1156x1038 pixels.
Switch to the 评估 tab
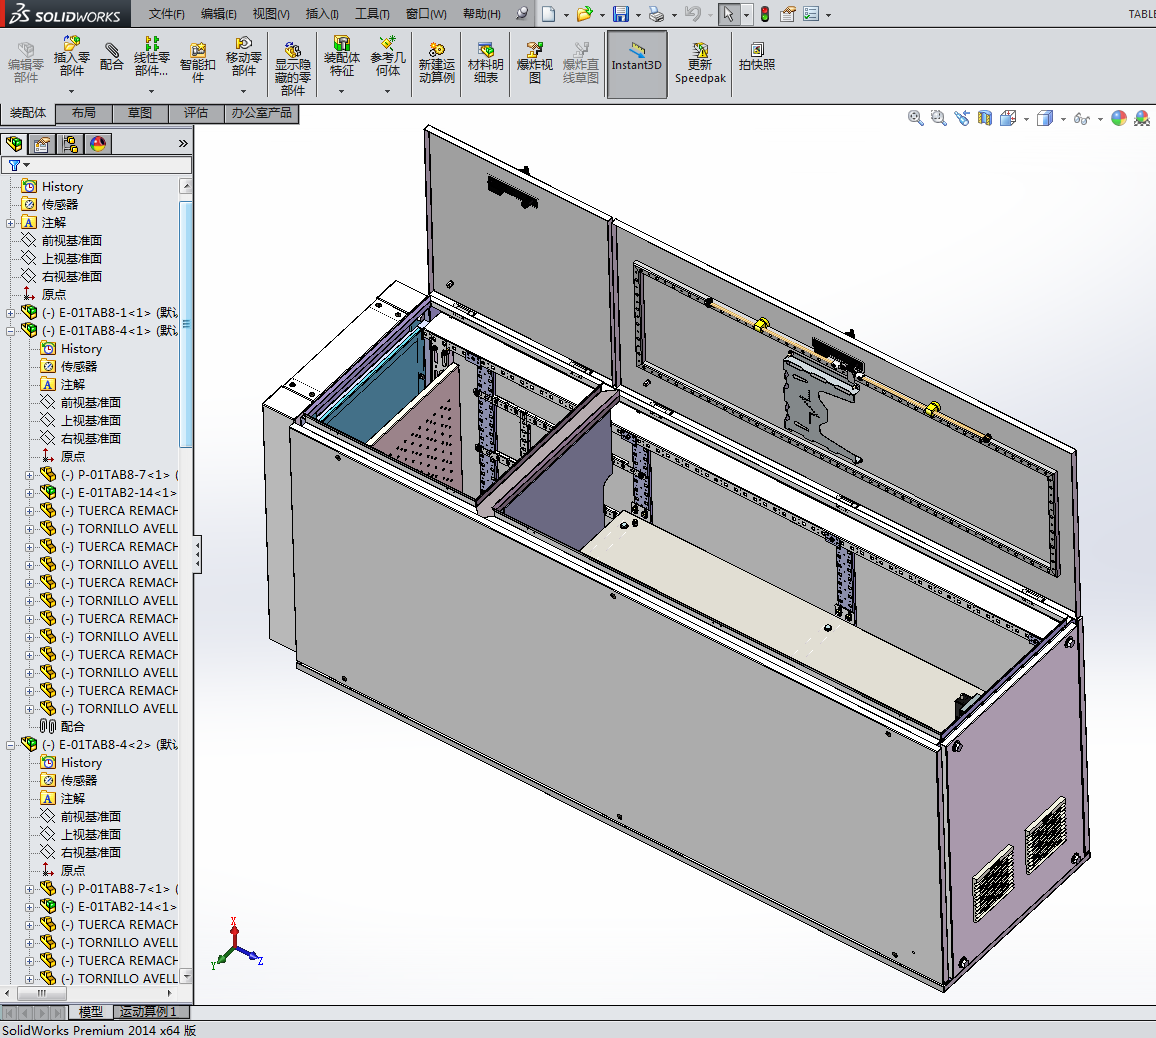pyautogui.click(x=196, y=113)
